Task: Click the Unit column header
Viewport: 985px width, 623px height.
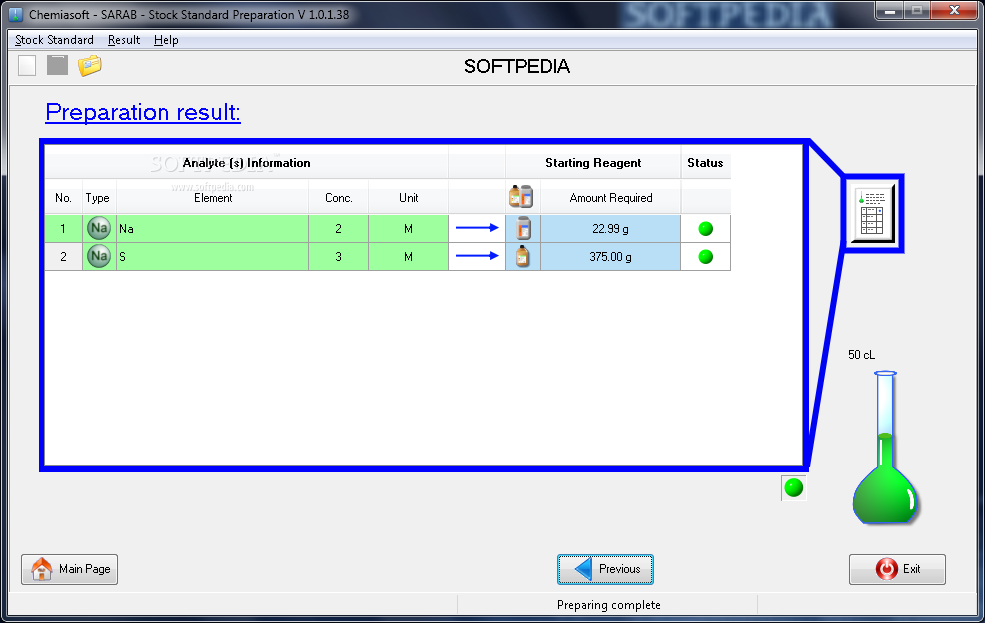Action: (x=408, y=198)
